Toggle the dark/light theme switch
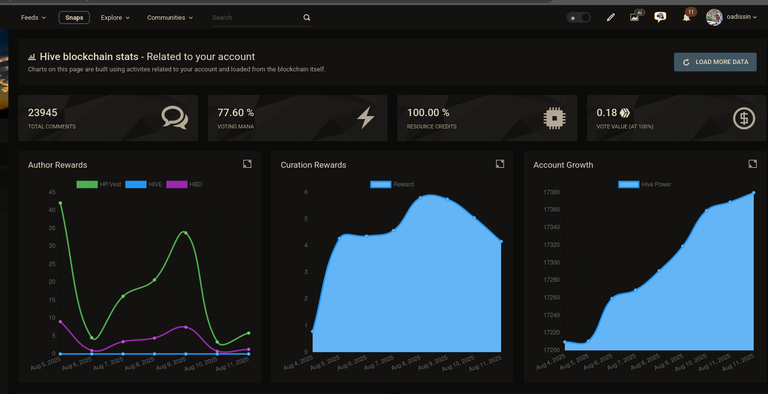 (578, 18)
